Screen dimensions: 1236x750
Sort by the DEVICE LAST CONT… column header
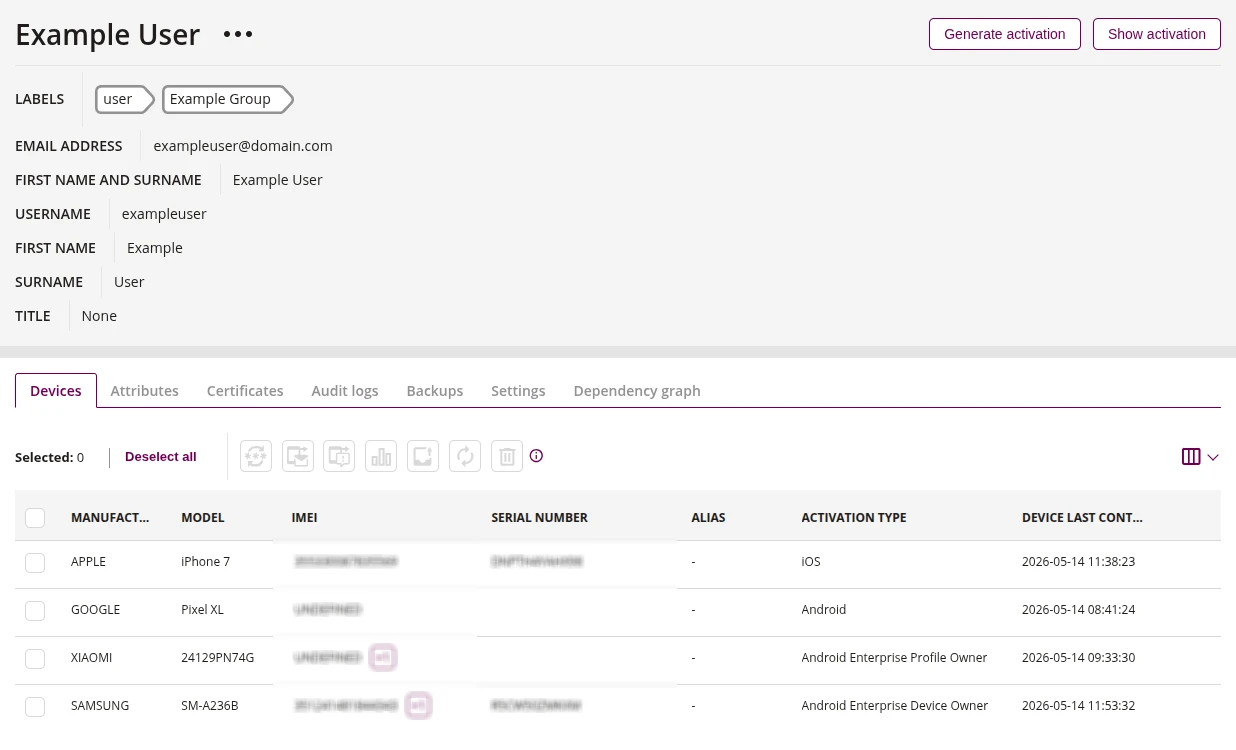[1082, 518]
